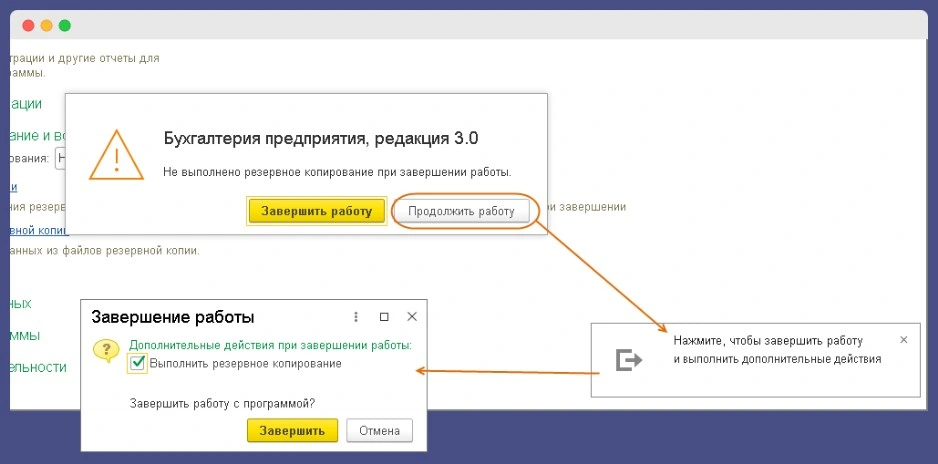Viewport: 938px width, 464px height.
Task: Dismiss the notification popup with its X
Action: click(904, 340)
